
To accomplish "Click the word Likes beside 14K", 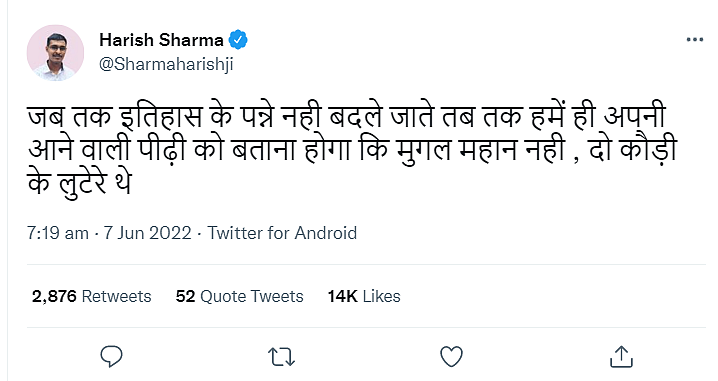I will tap(381, 296).
